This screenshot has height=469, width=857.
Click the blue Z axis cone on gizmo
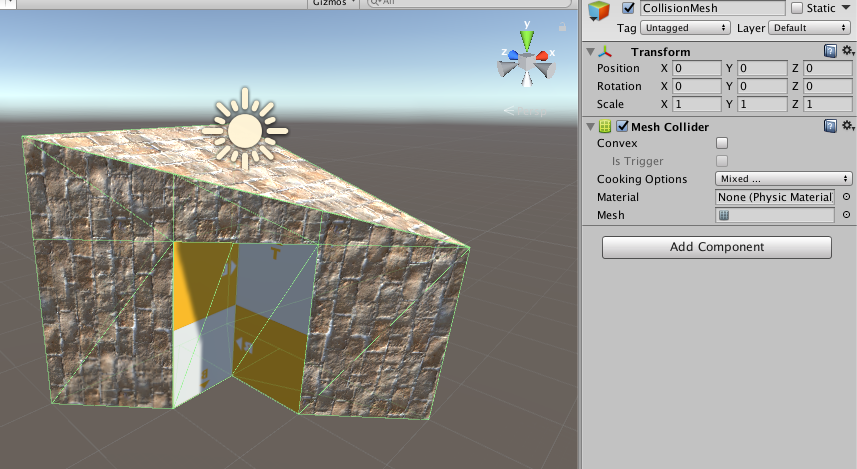[513, 55]
